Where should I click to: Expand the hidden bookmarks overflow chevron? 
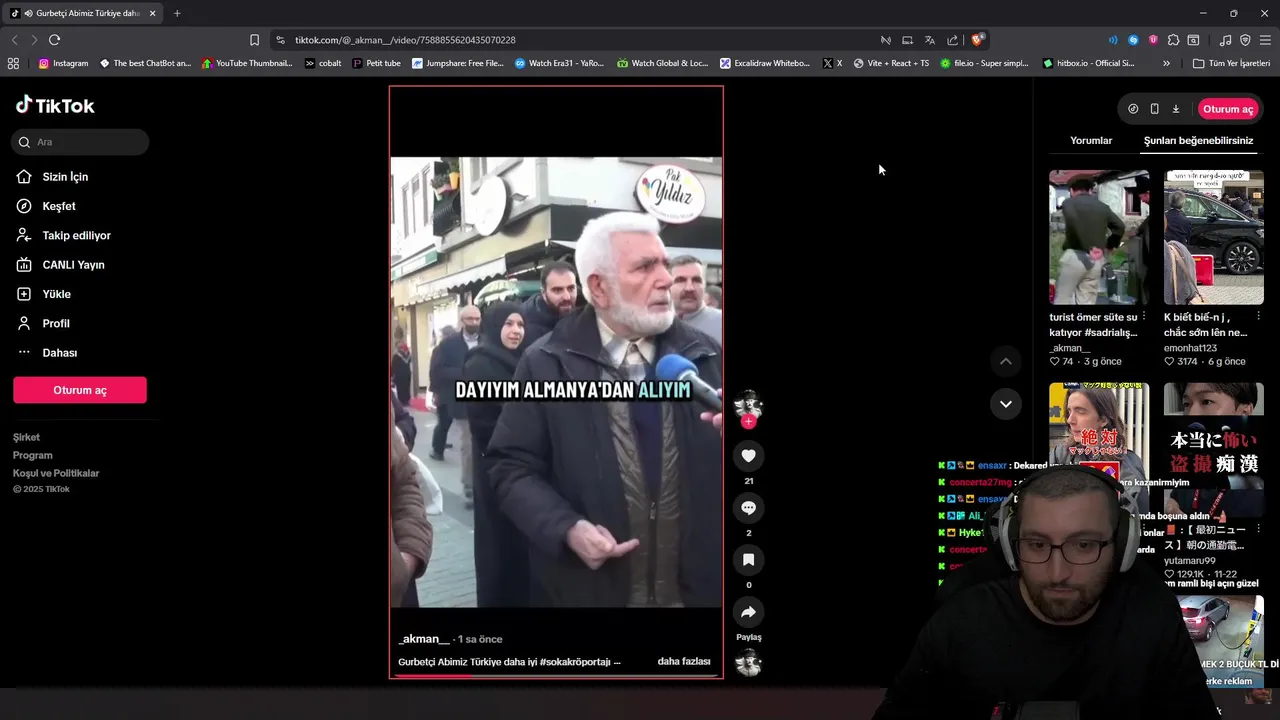click(1166, 63)
